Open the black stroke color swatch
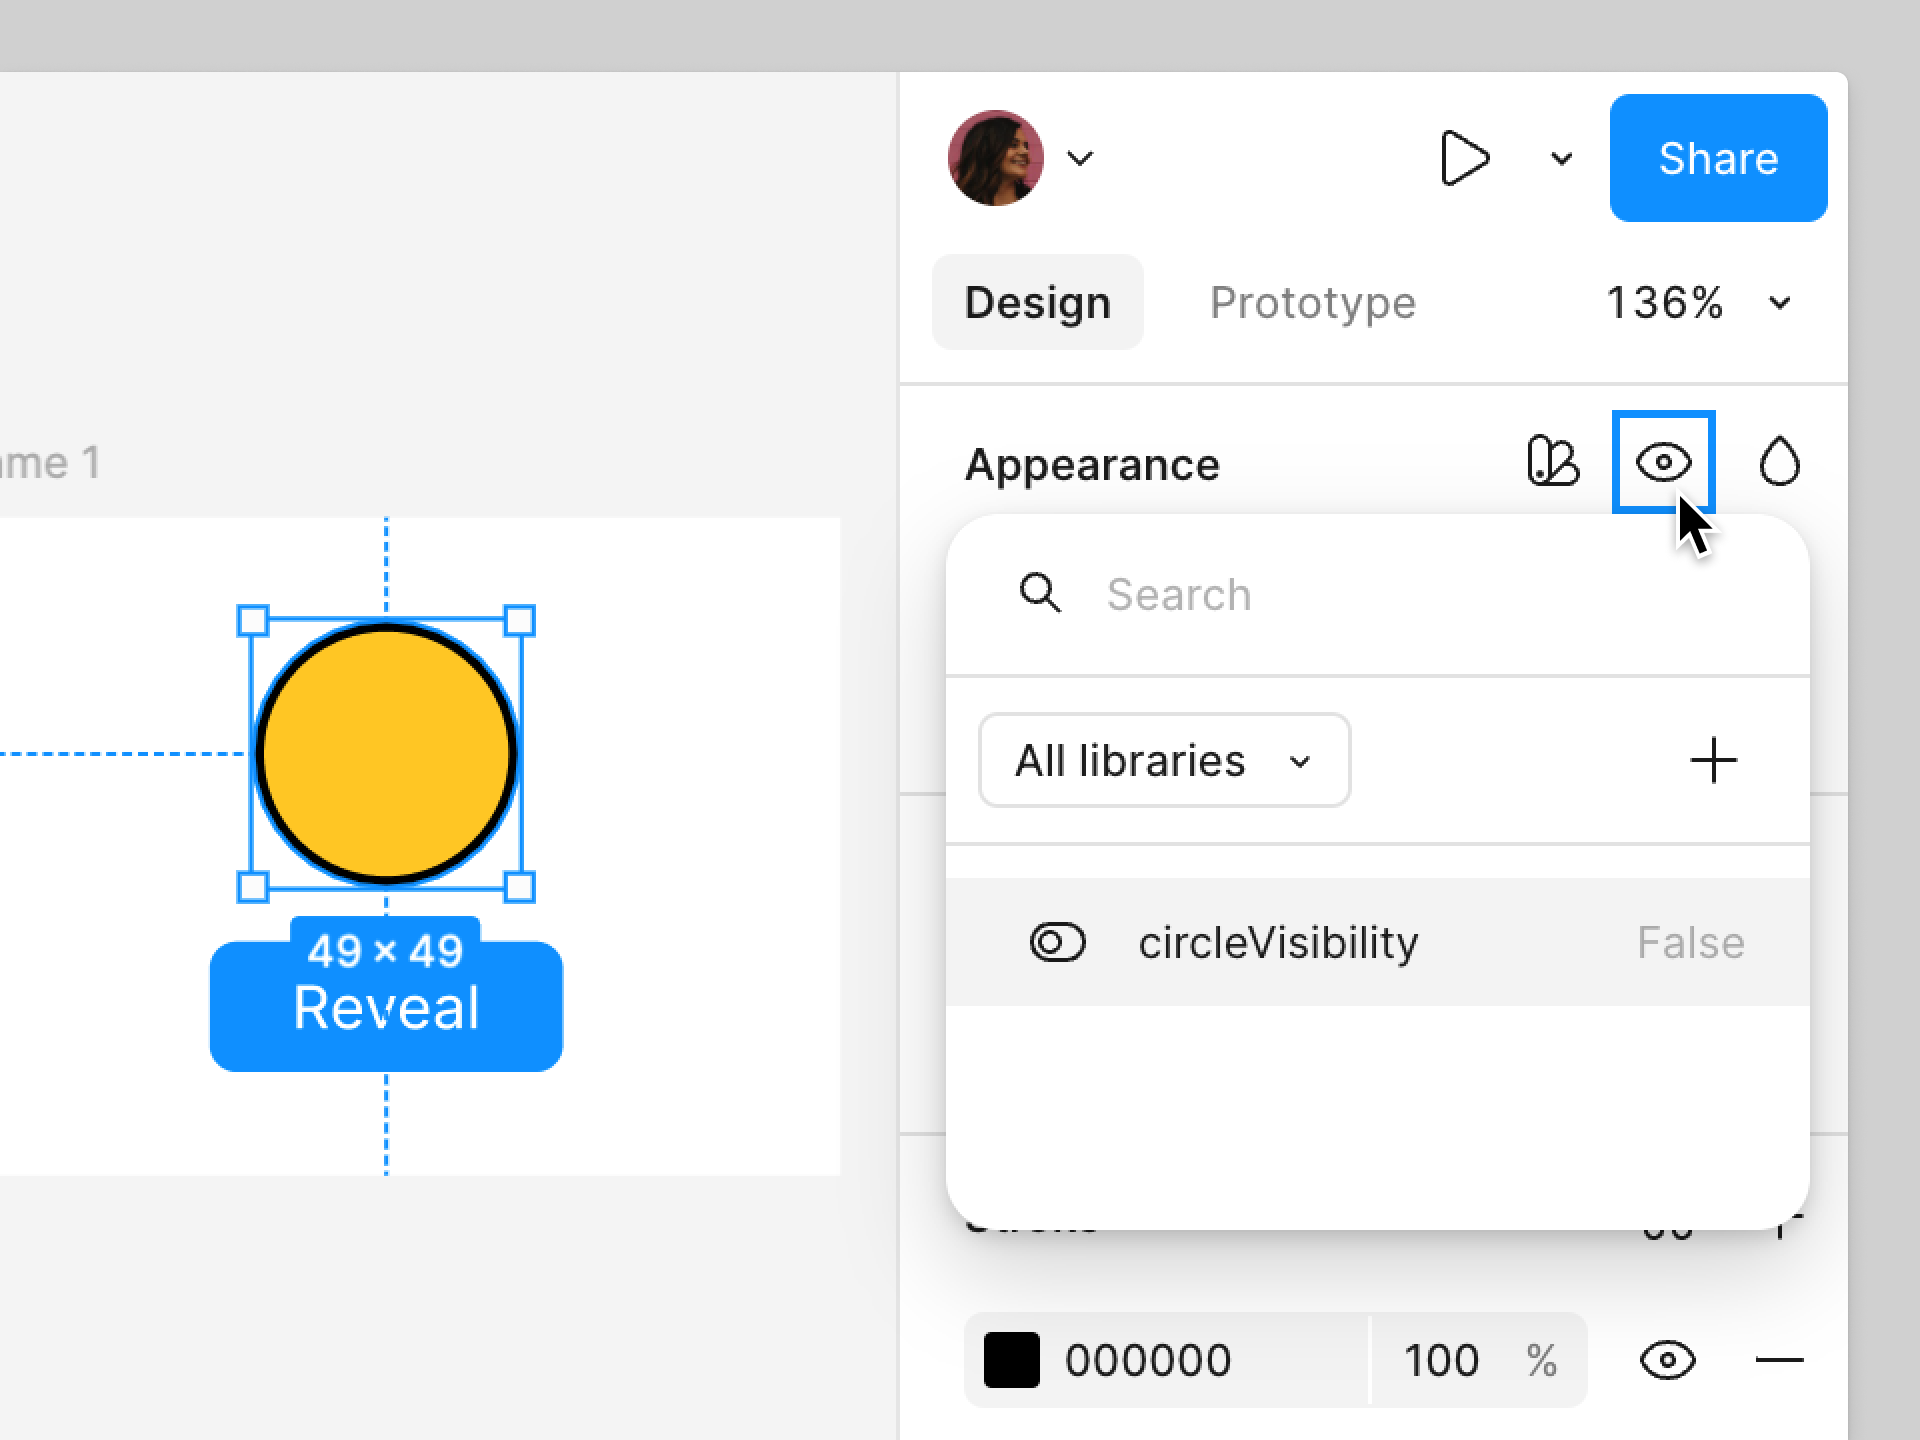The width and height of the screenshot is (1920, 1440). pos(1011,1360)
